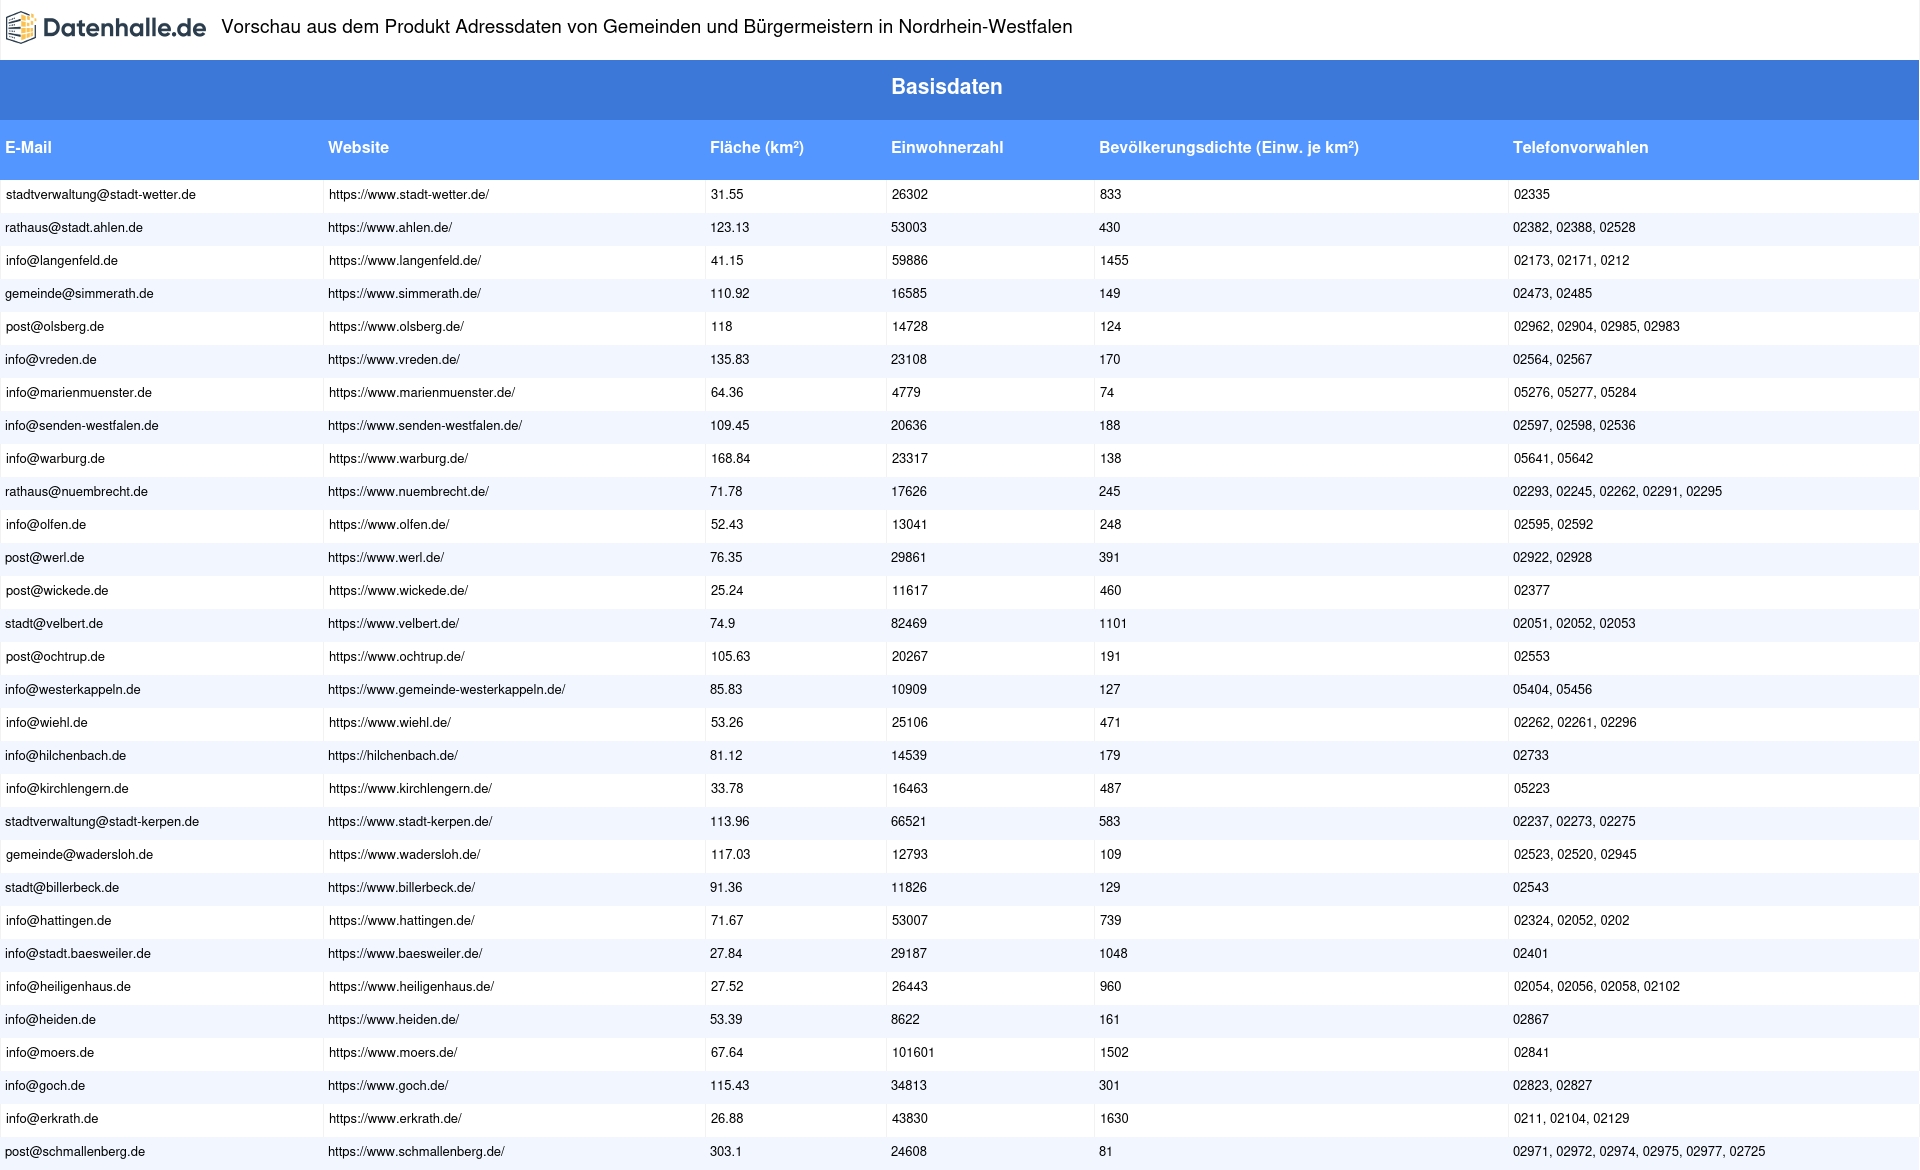Select email info@erkrath.de
Image resolution: width=1920 pixels, height=1170 pixels.
point(52,1119)
